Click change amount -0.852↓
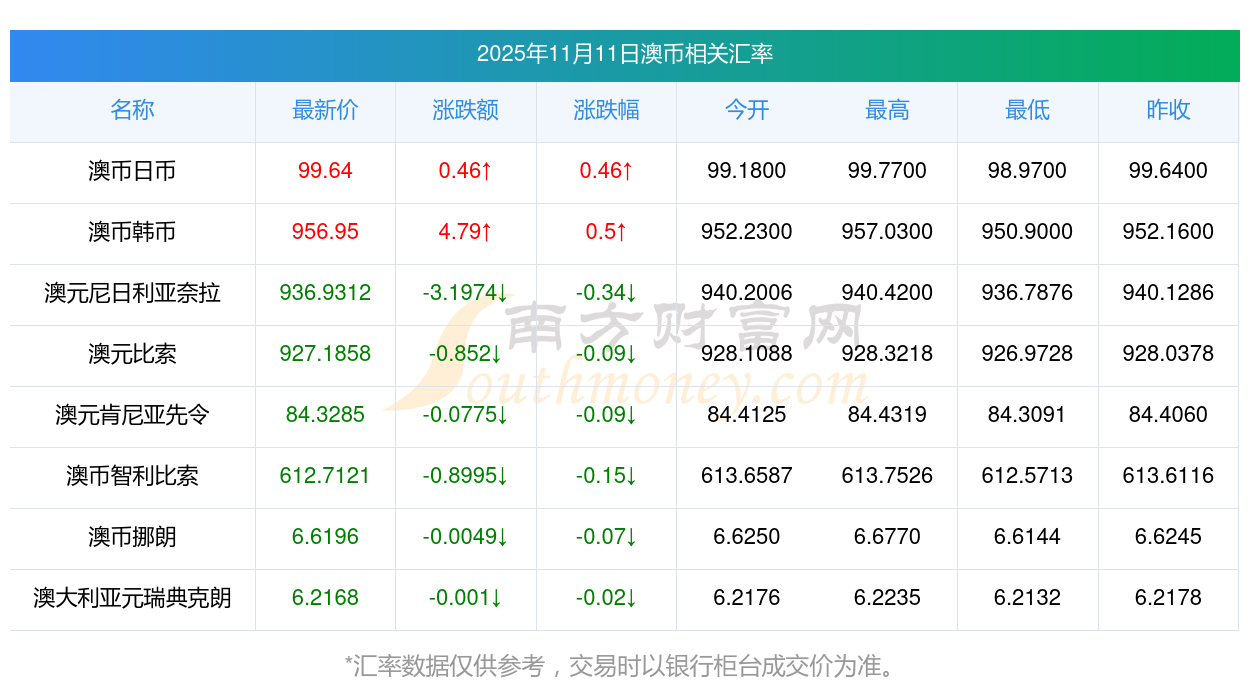Screen dimensions: 1250x697 click(x=466, y=354)
